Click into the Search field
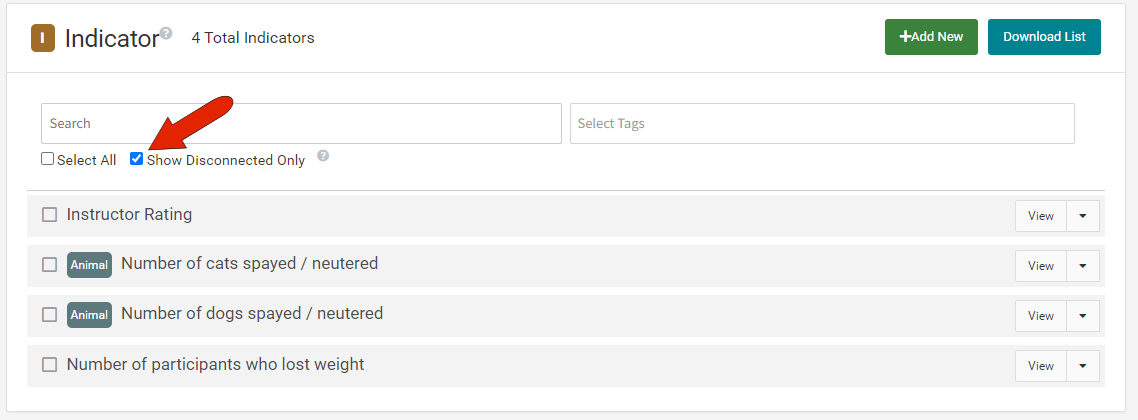The image size is (1138, 420). click(301, 123)
